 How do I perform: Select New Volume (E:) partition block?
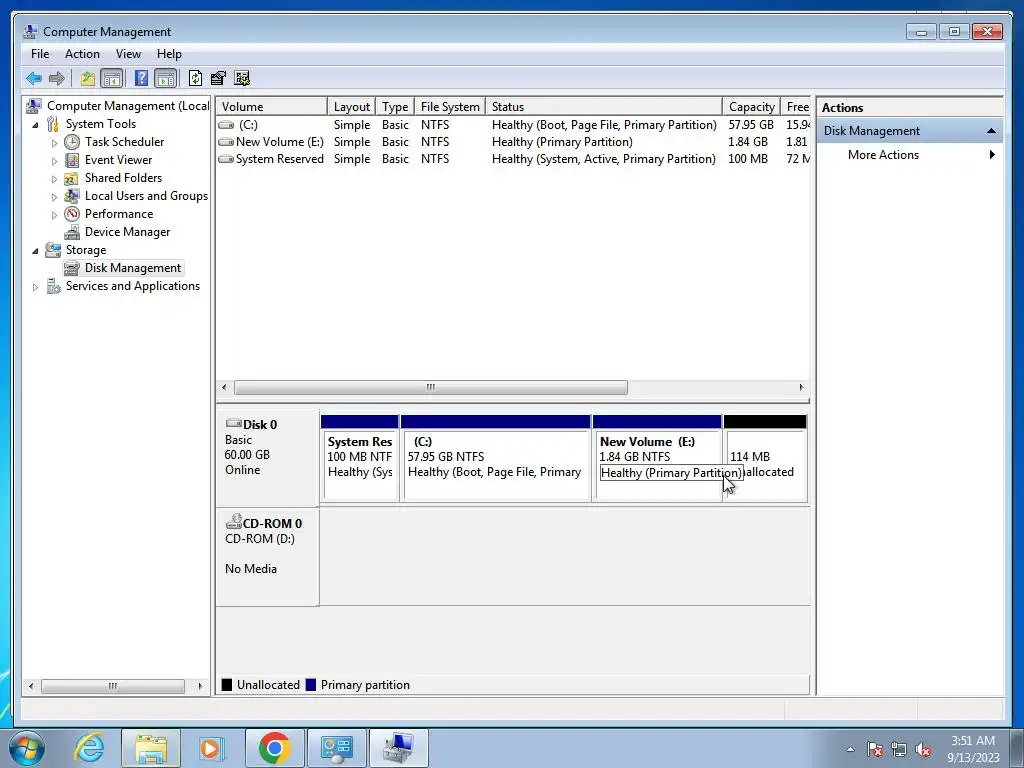(x=657, y=458)
